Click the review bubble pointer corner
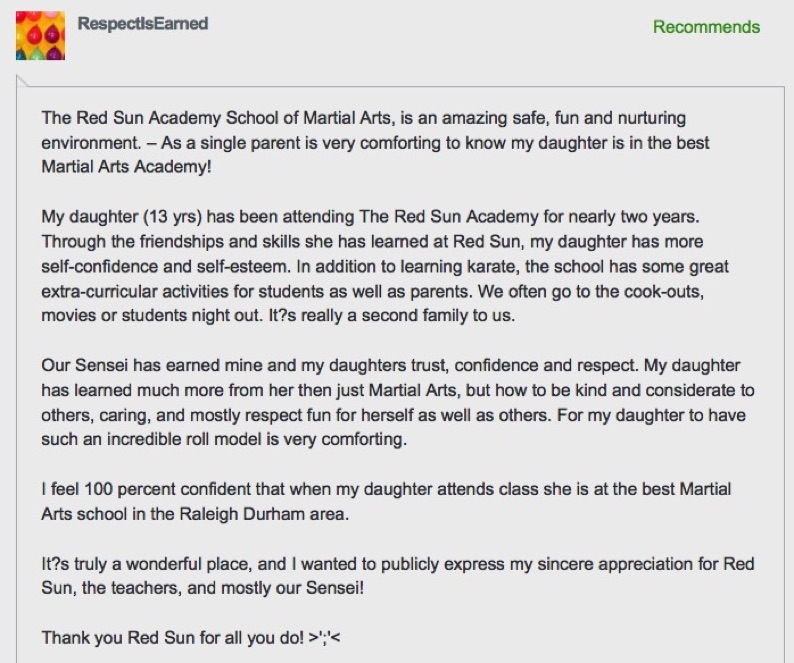This screenshot has width=794, height=663. pyautogui.click(x=23, y=81)
